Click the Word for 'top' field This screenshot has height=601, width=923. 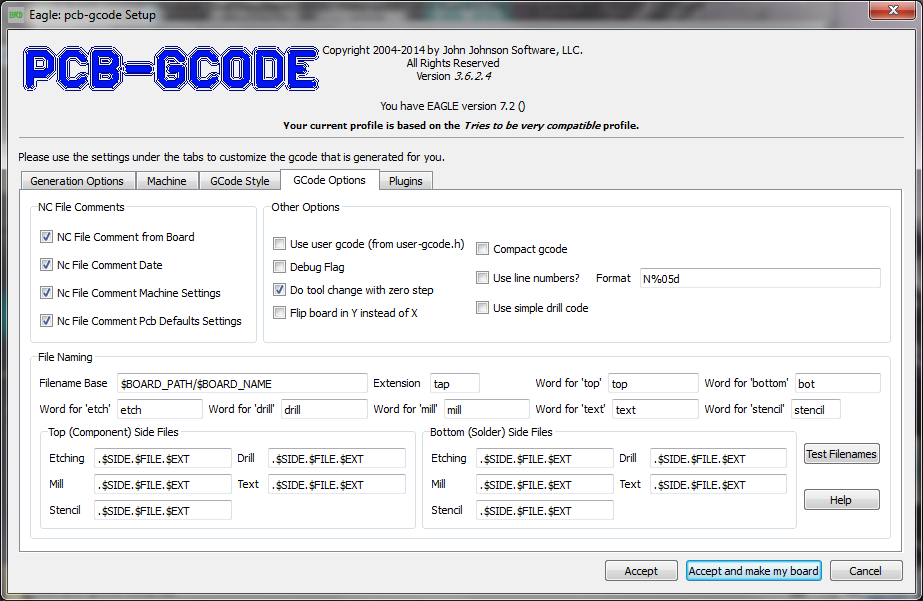click(x=653, y=384)
